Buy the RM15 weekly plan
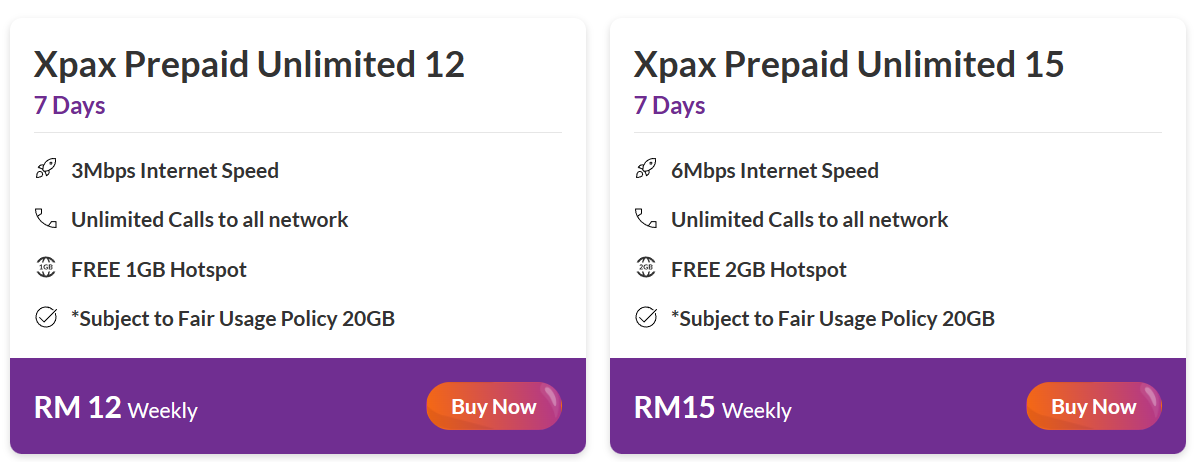 coord(1094,406)
